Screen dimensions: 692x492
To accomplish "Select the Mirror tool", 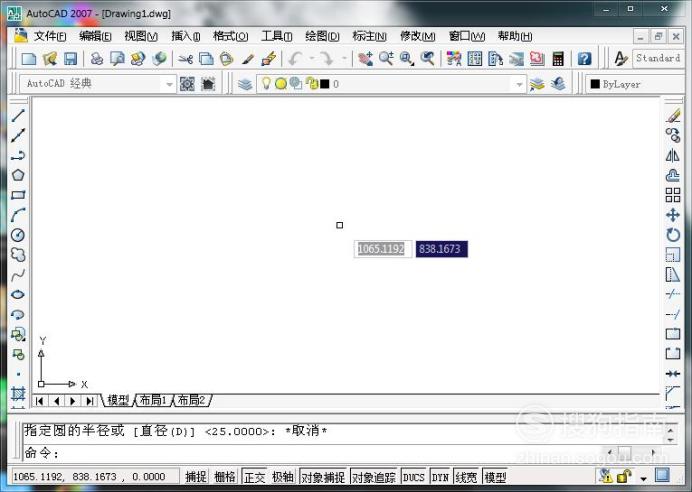I will pos(673,155).
